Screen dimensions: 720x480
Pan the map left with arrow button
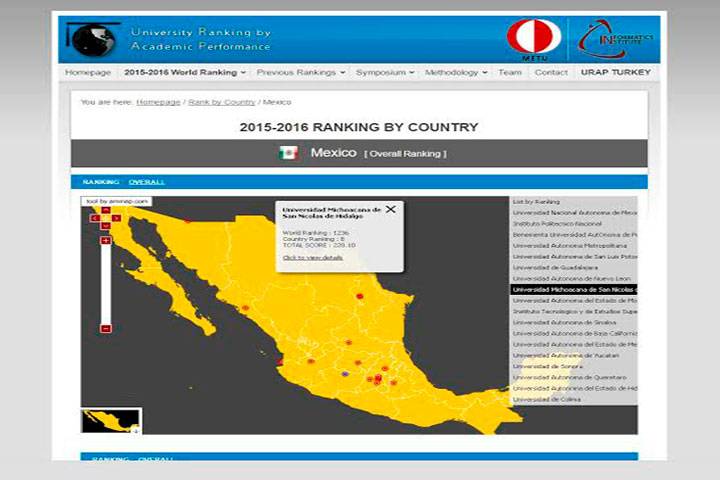(95, 217)
